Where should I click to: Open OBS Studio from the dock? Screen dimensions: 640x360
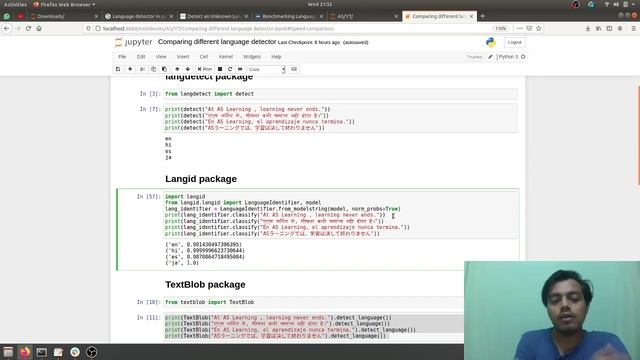click(91, 352)
